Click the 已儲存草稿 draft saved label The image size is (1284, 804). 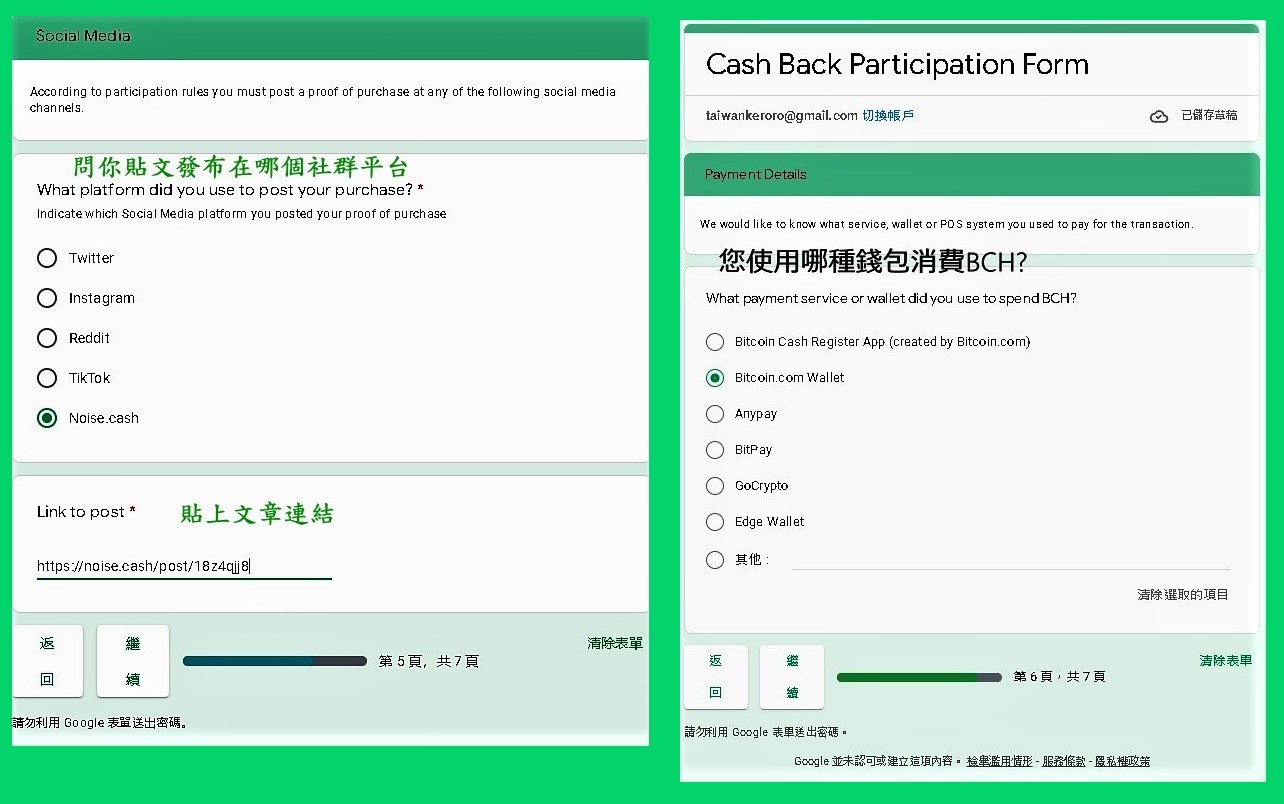(x=1209, y=116)
